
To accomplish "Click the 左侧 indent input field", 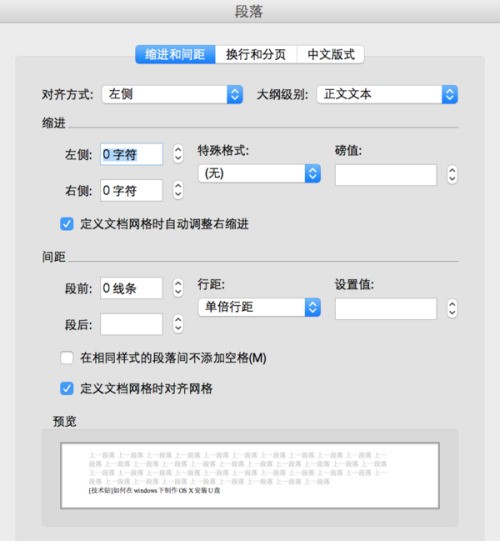I will point(131,154).
